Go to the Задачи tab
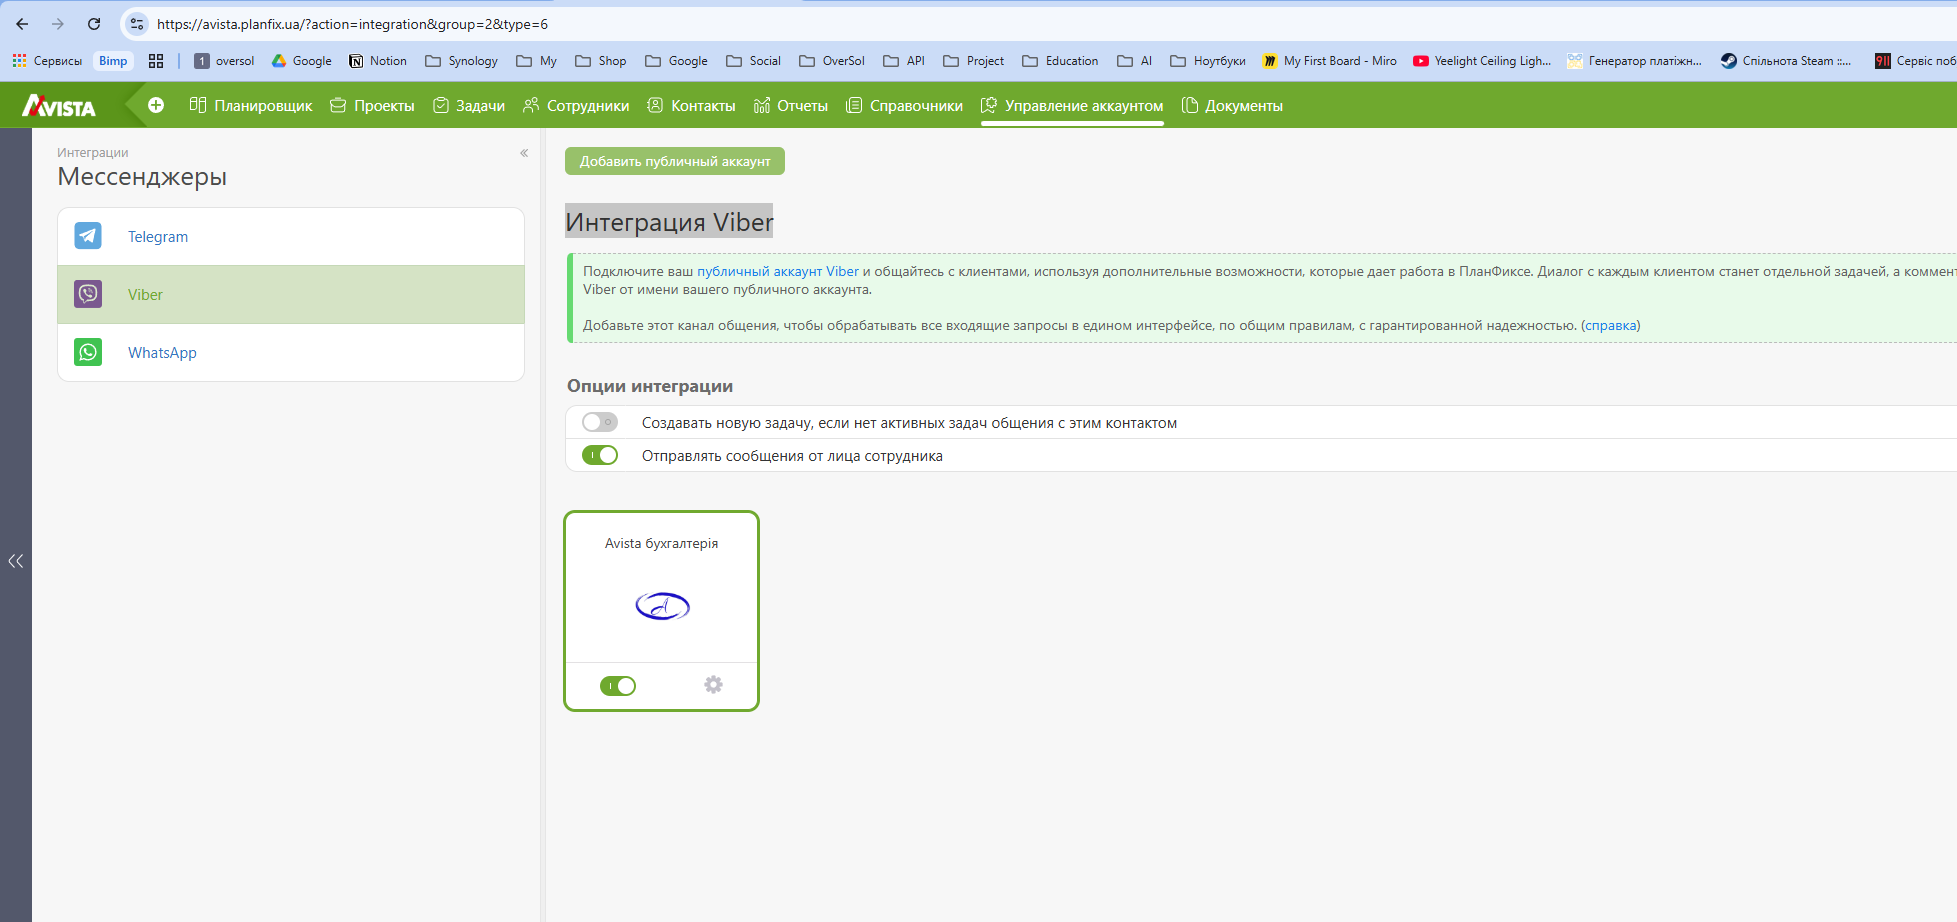Screen dimensions: 1957x922 tap(469, 106)
